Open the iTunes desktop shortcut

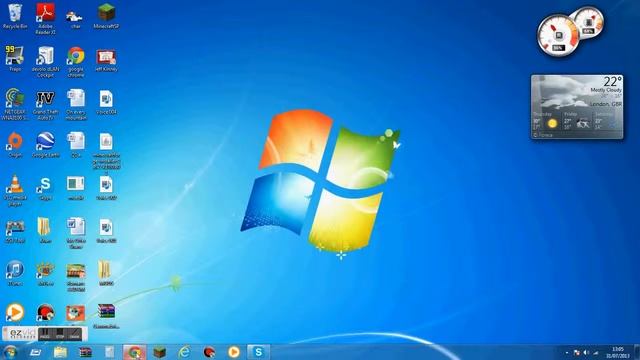pos(15,273)
